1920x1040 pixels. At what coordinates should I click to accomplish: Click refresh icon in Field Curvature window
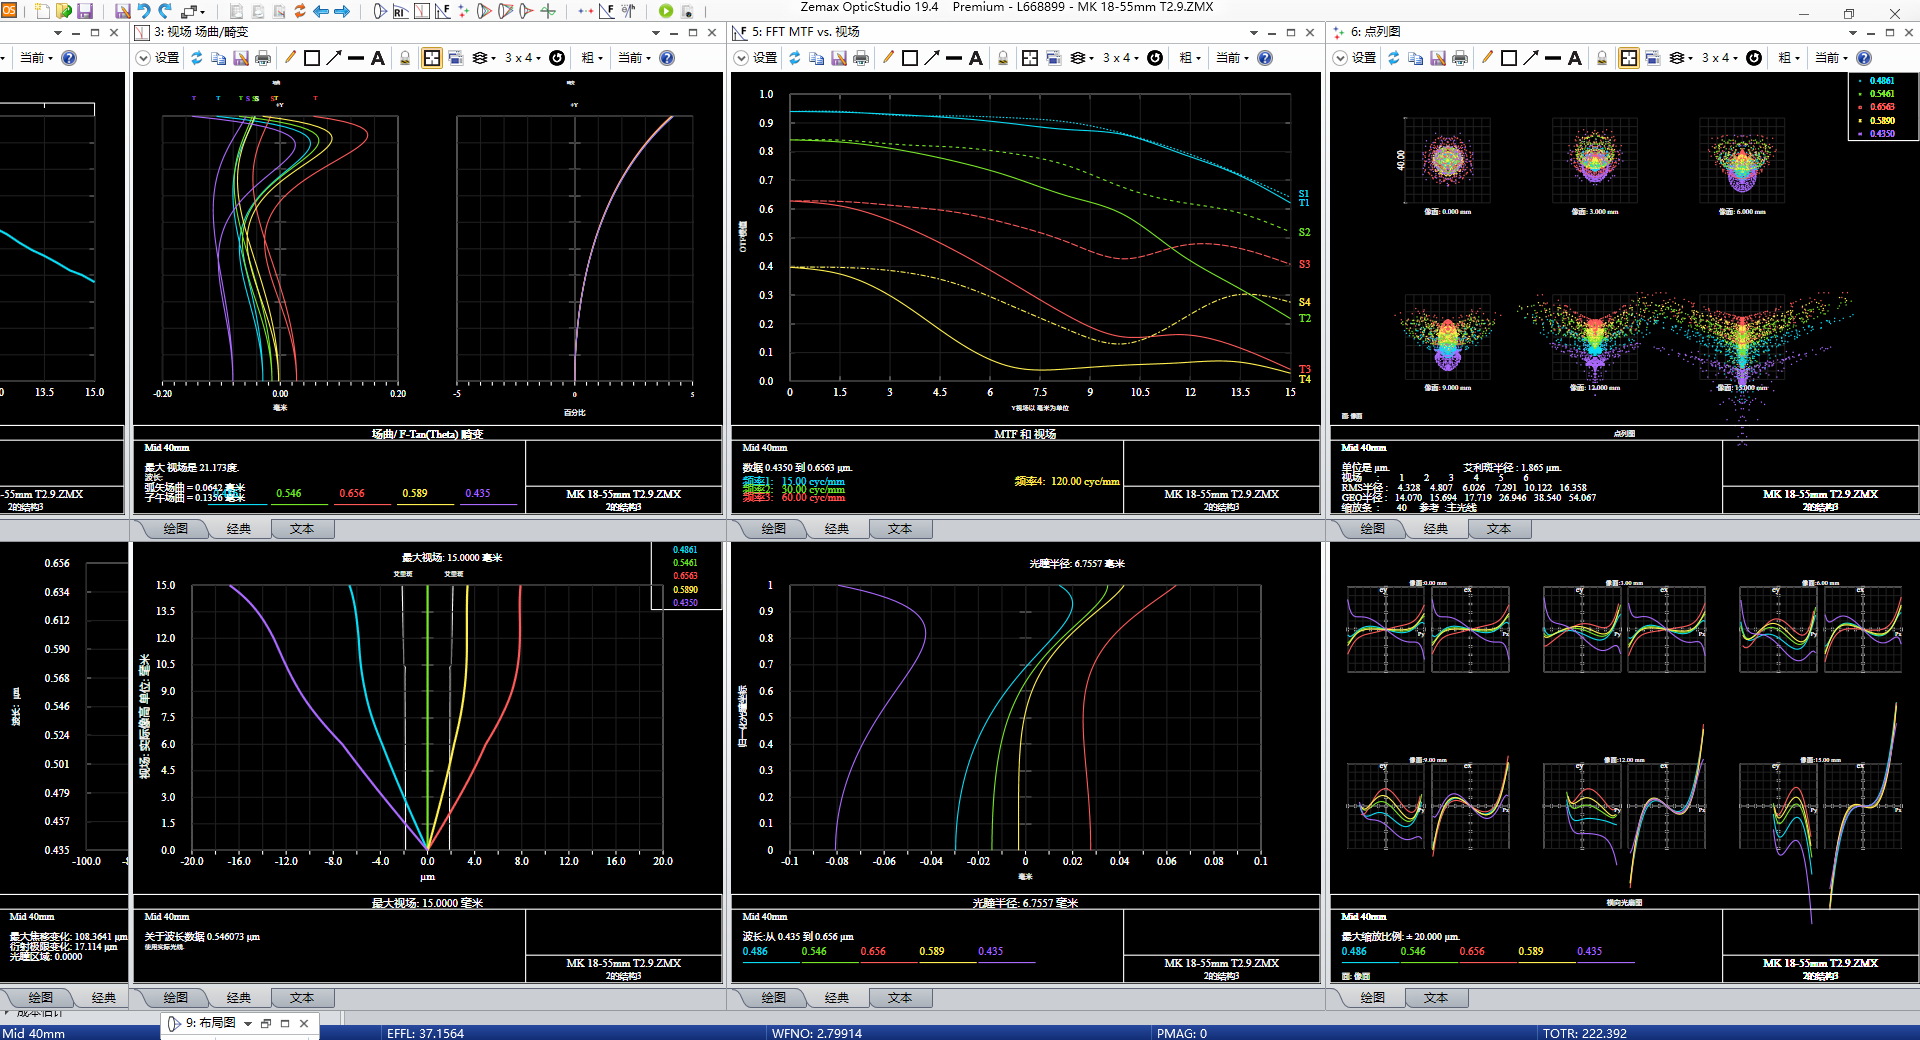(197, 58)
